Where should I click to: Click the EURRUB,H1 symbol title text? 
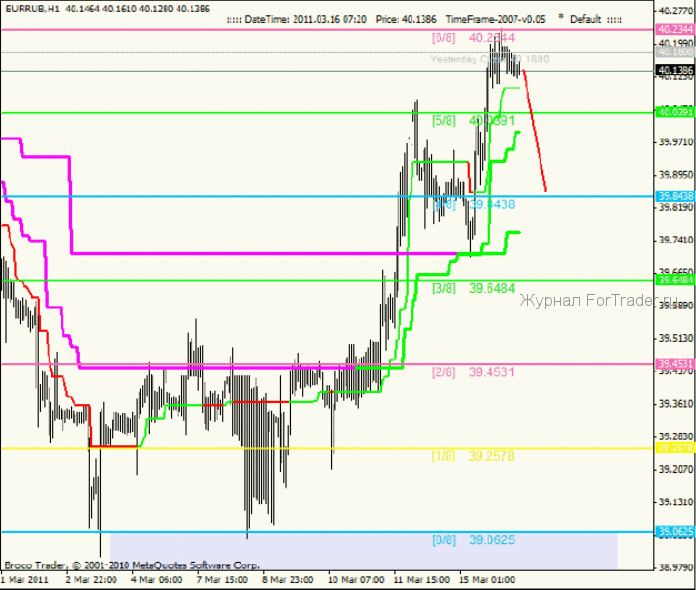31,9
